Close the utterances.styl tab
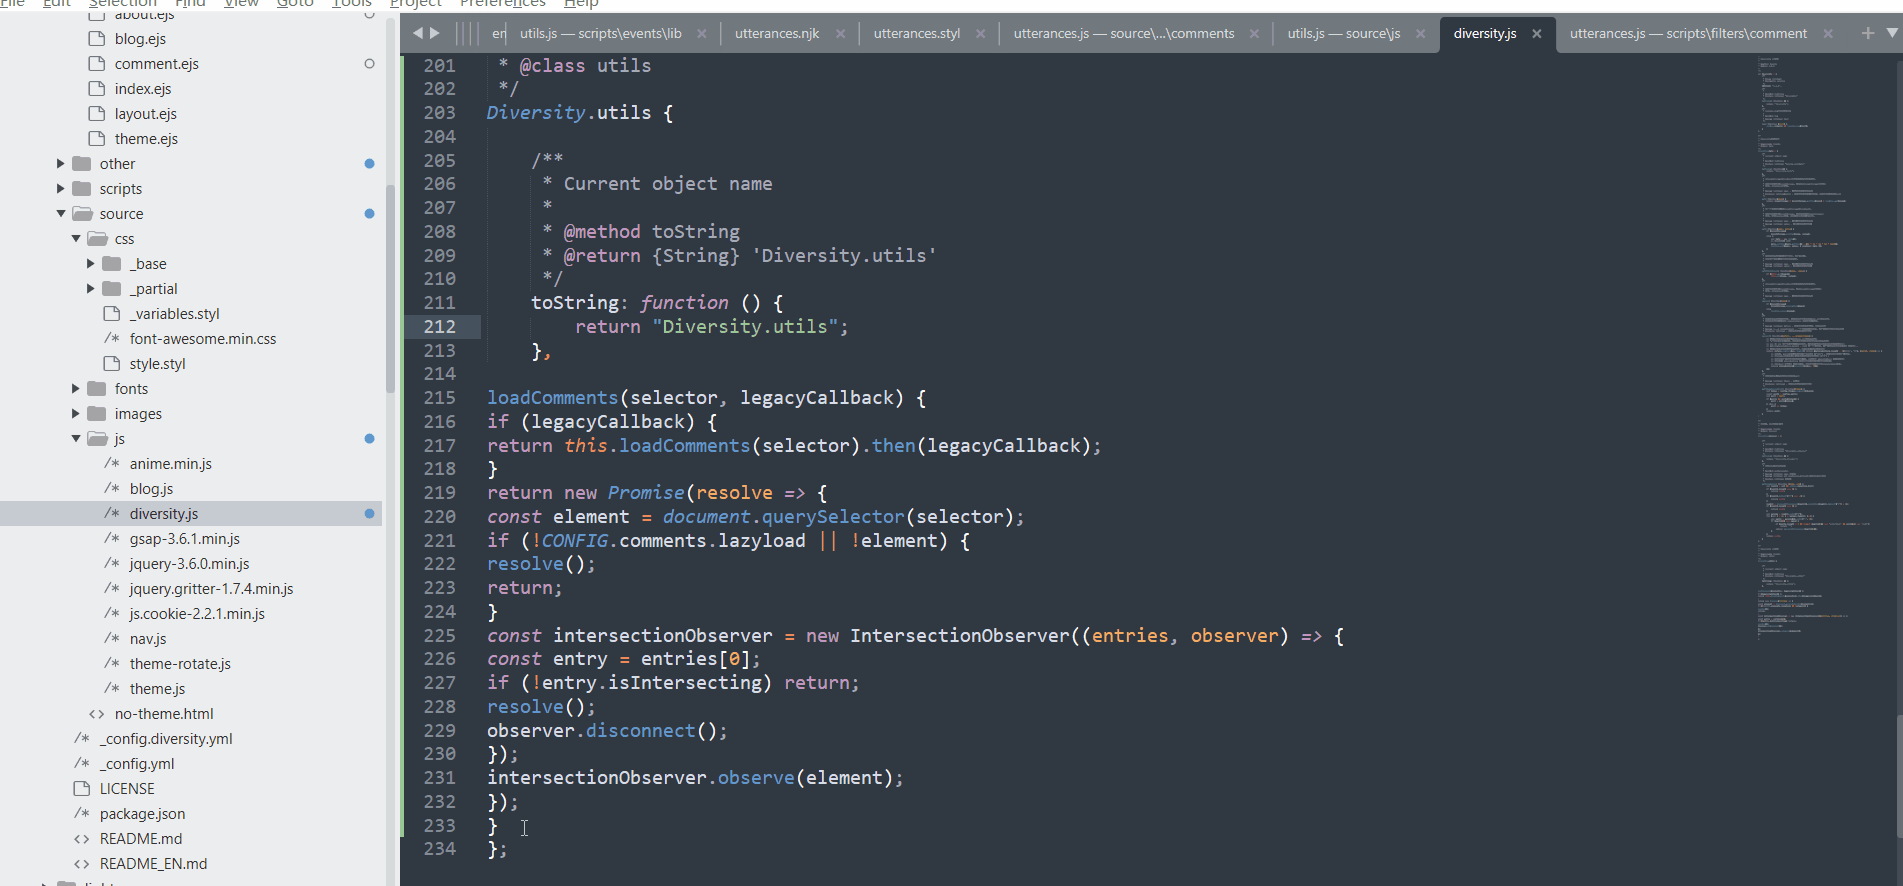1903x886 pixels. pyautogui.click(x=980, y=34)
